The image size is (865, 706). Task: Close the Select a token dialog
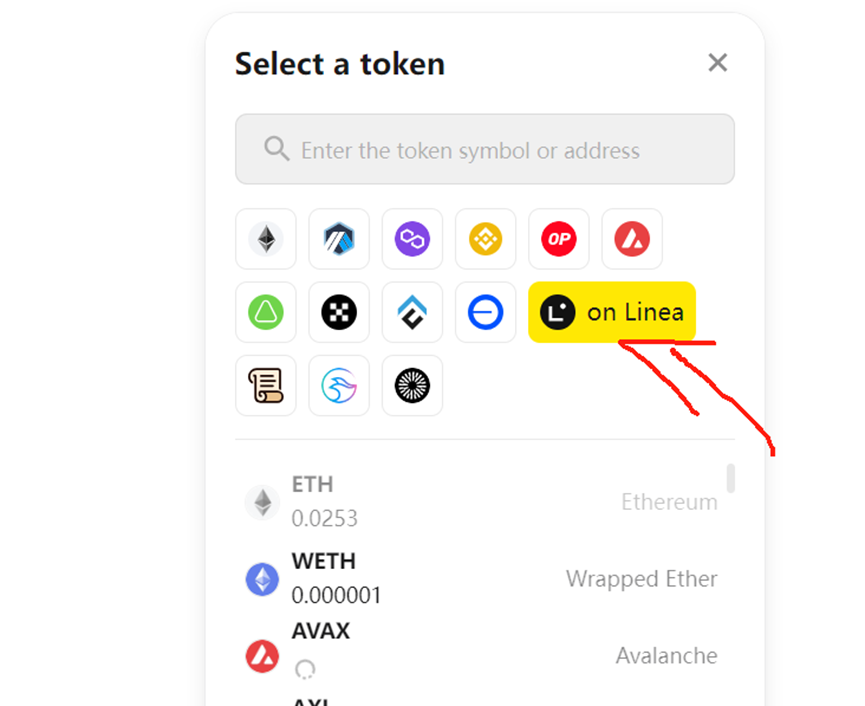point(718,63)
